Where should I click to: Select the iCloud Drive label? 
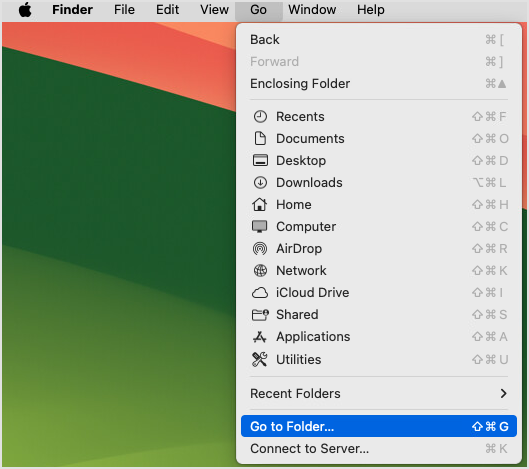pyautogui.click(x=313, y=293)
